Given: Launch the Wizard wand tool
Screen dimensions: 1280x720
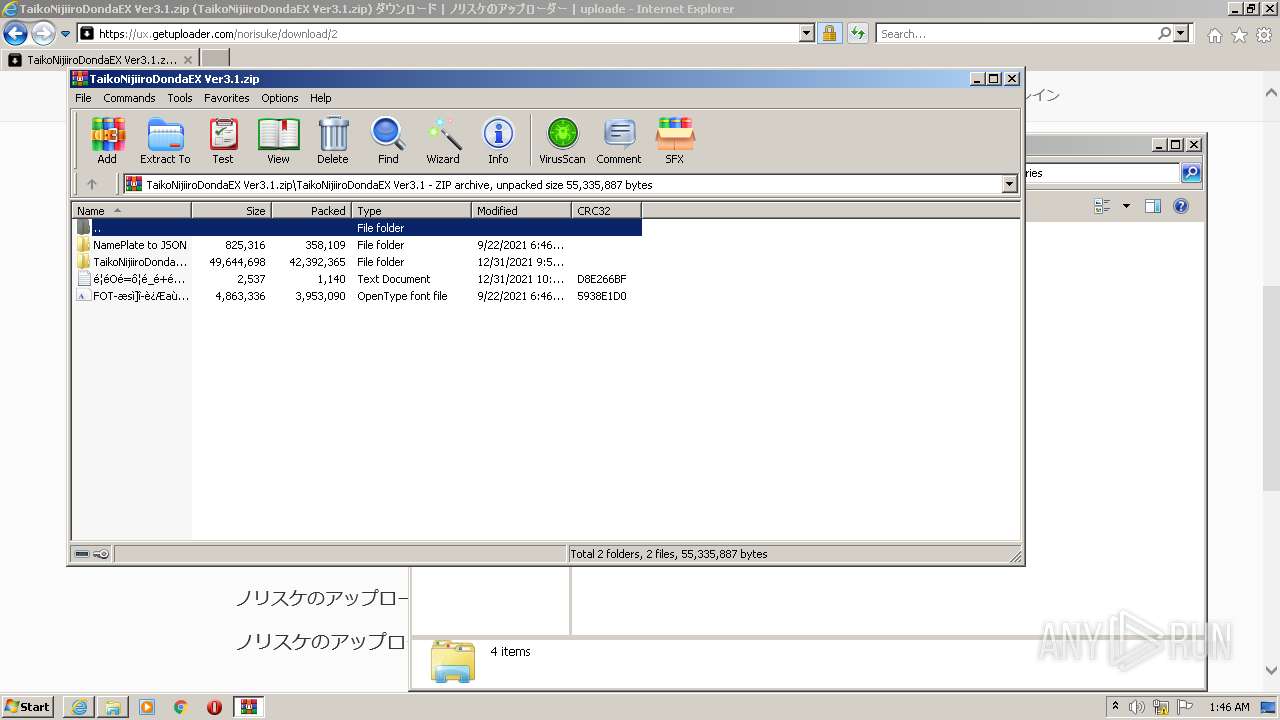Looking at the screenshot, I should (443, 140).
